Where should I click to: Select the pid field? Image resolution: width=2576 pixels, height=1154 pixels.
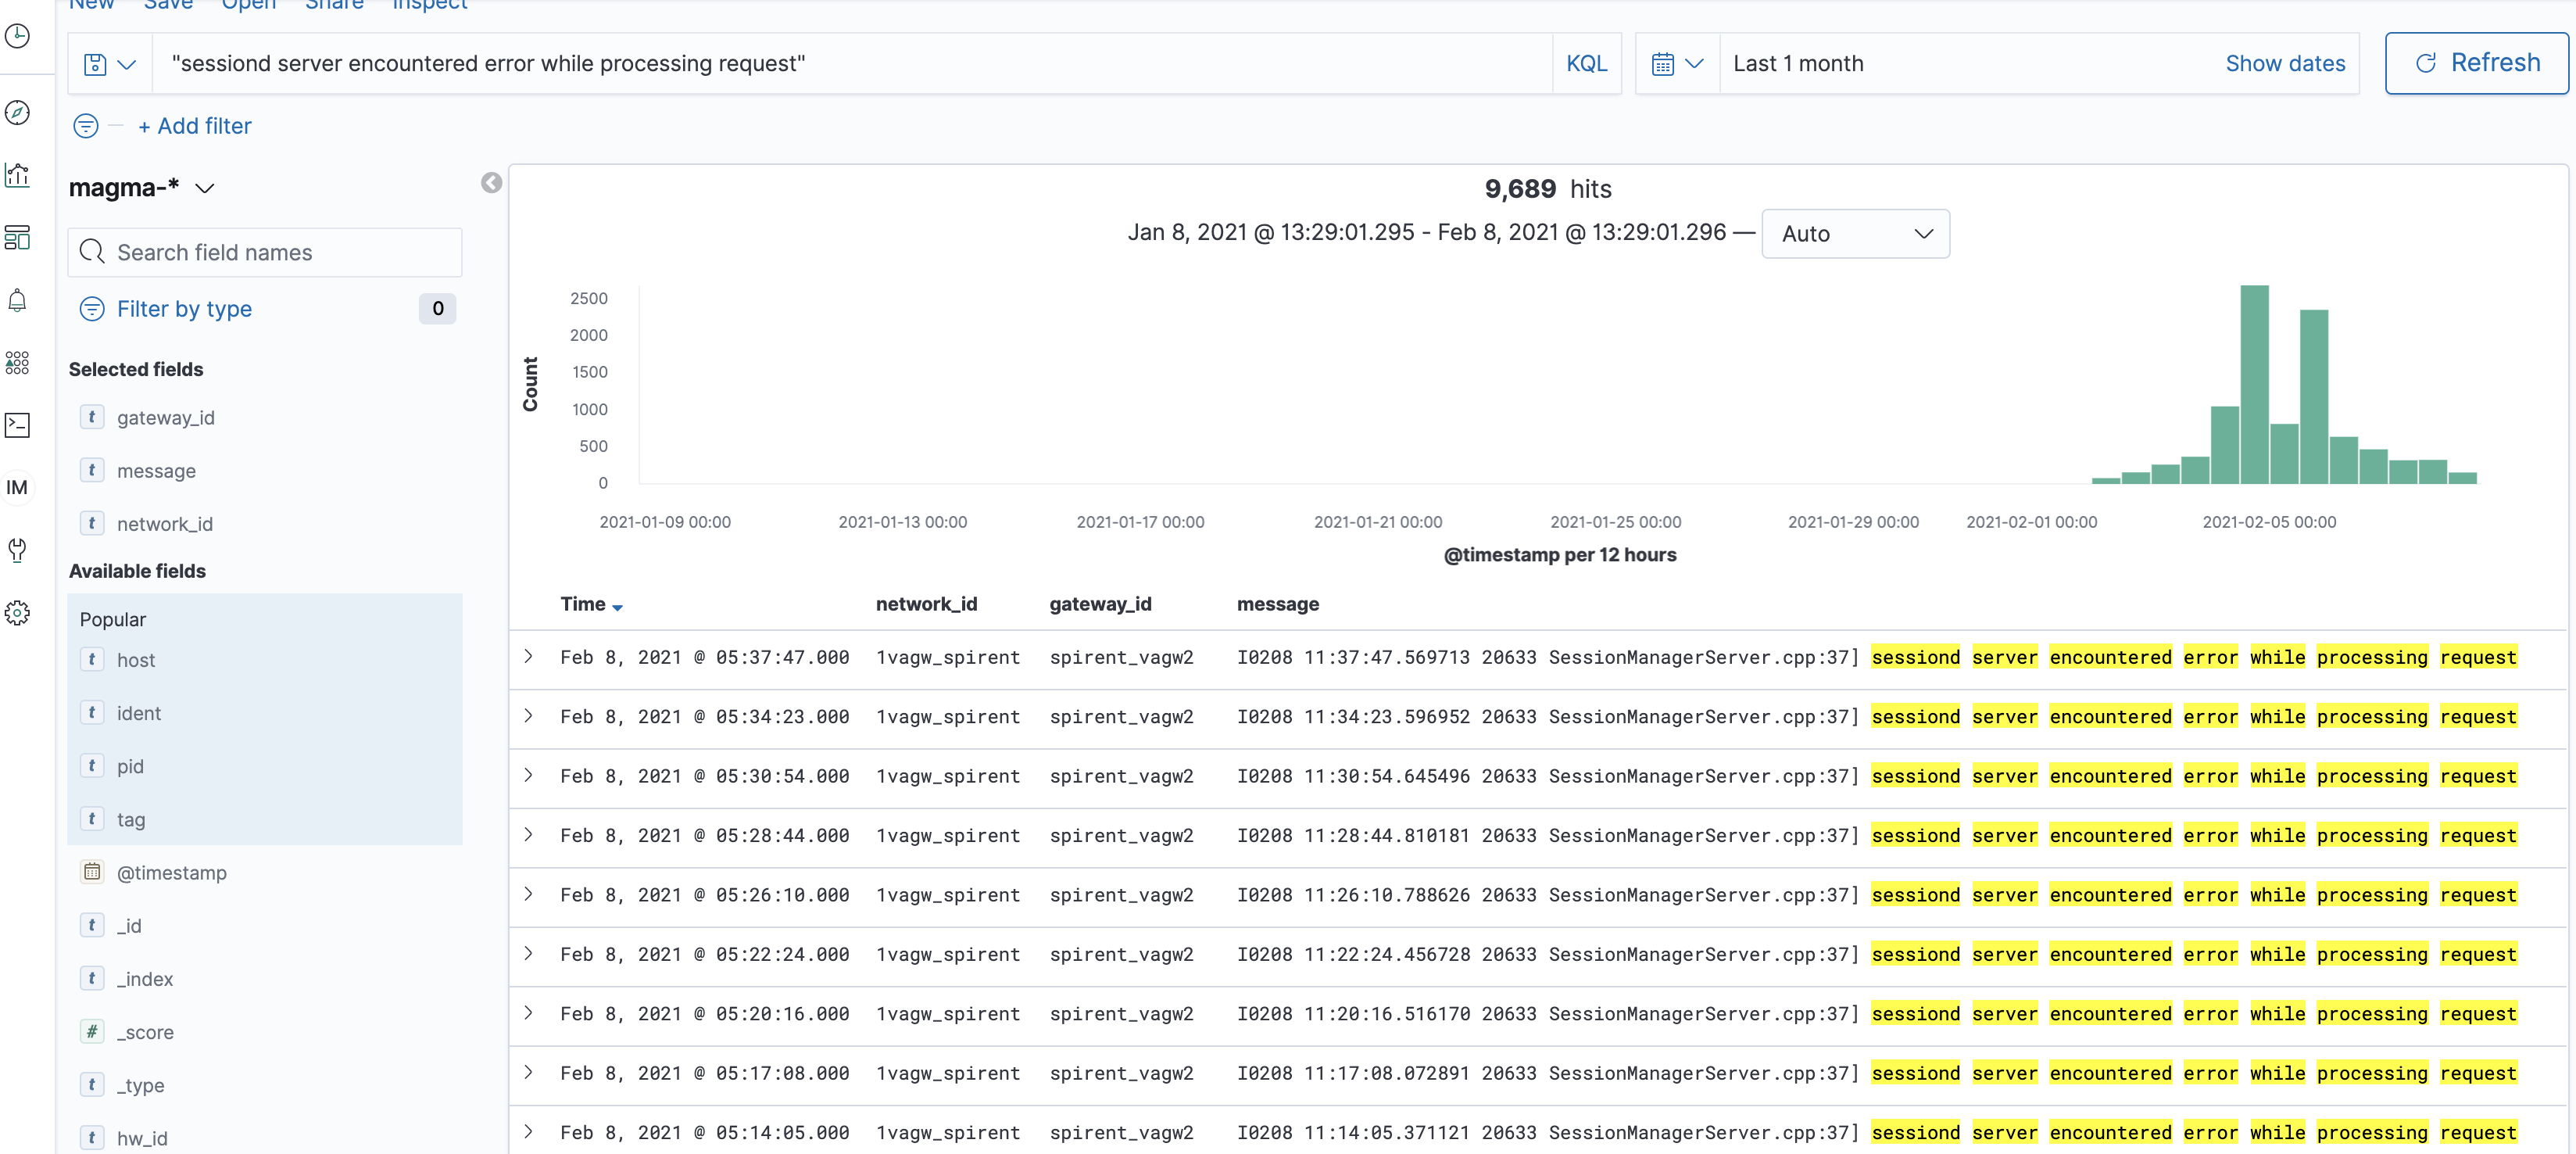click(x=130, y=766)
